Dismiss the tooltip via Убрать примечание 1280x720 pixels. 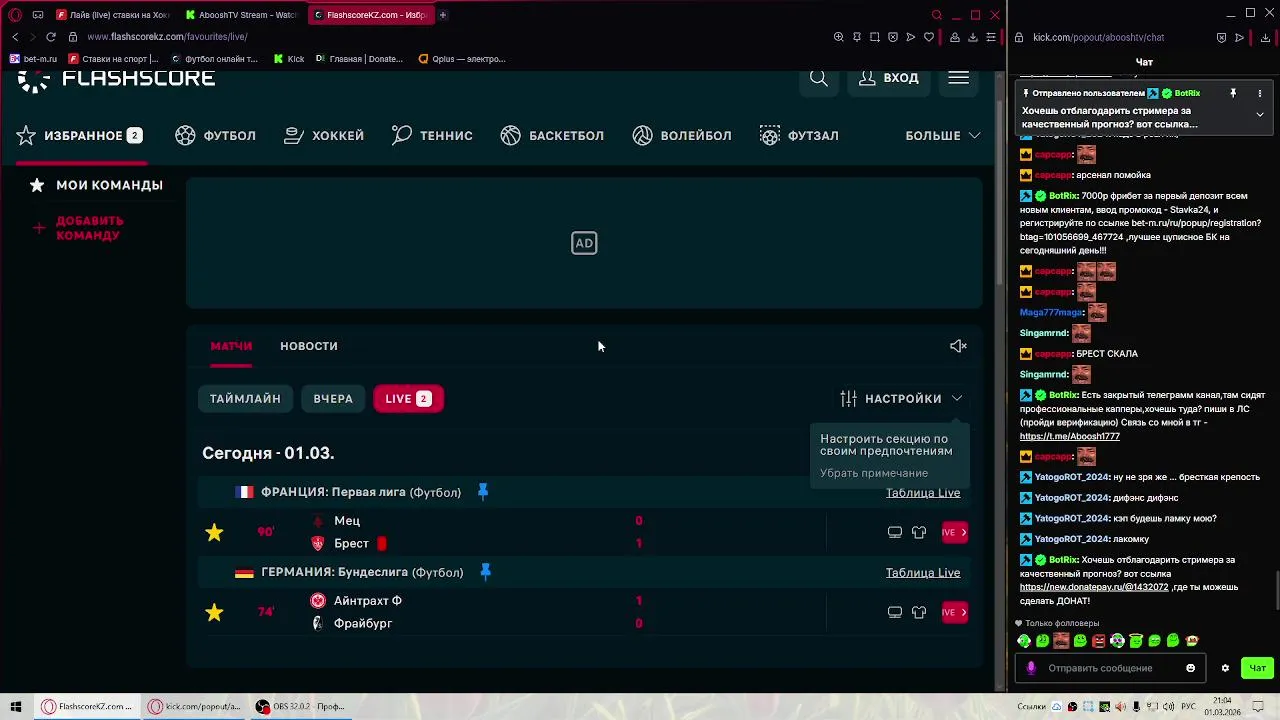tap(874, 473)
